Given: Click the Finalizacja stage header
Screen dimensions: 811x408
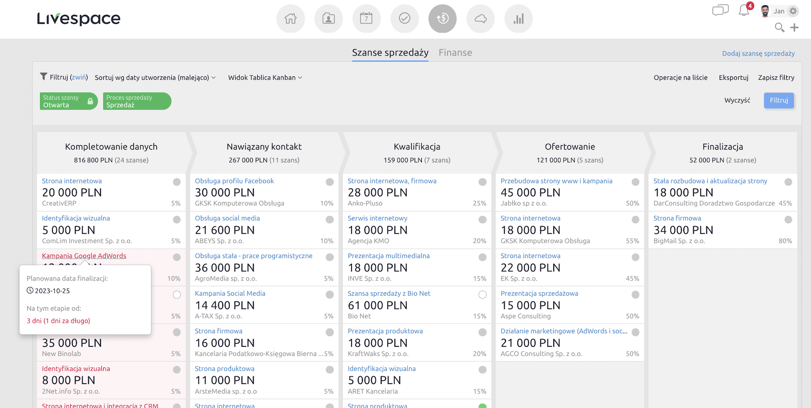Looking at the screenshot, I should coord(723,153).
